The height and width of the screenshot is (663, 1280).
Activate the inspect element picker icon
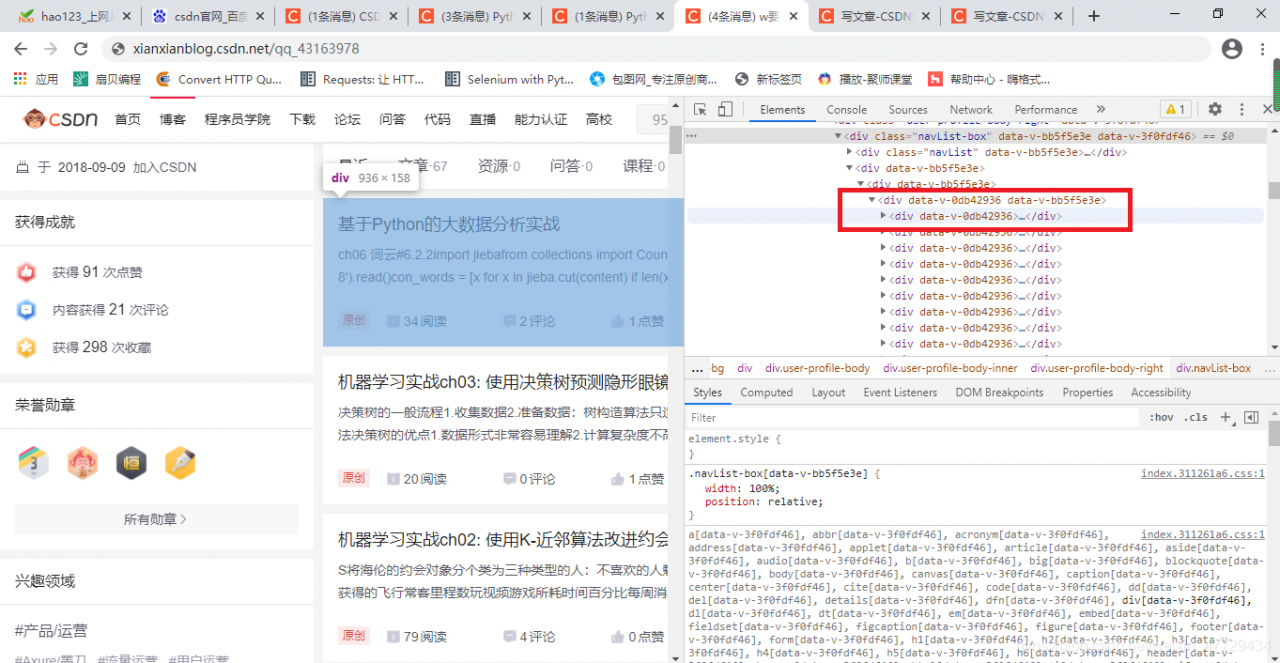pyautogui.click(x=701, y=110)
